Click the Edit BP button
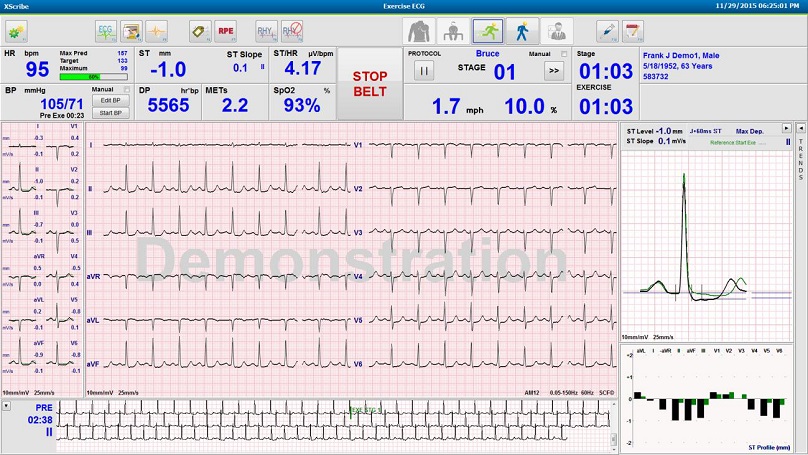Viewport: 808px width, 455px height. tap(110, 101)
